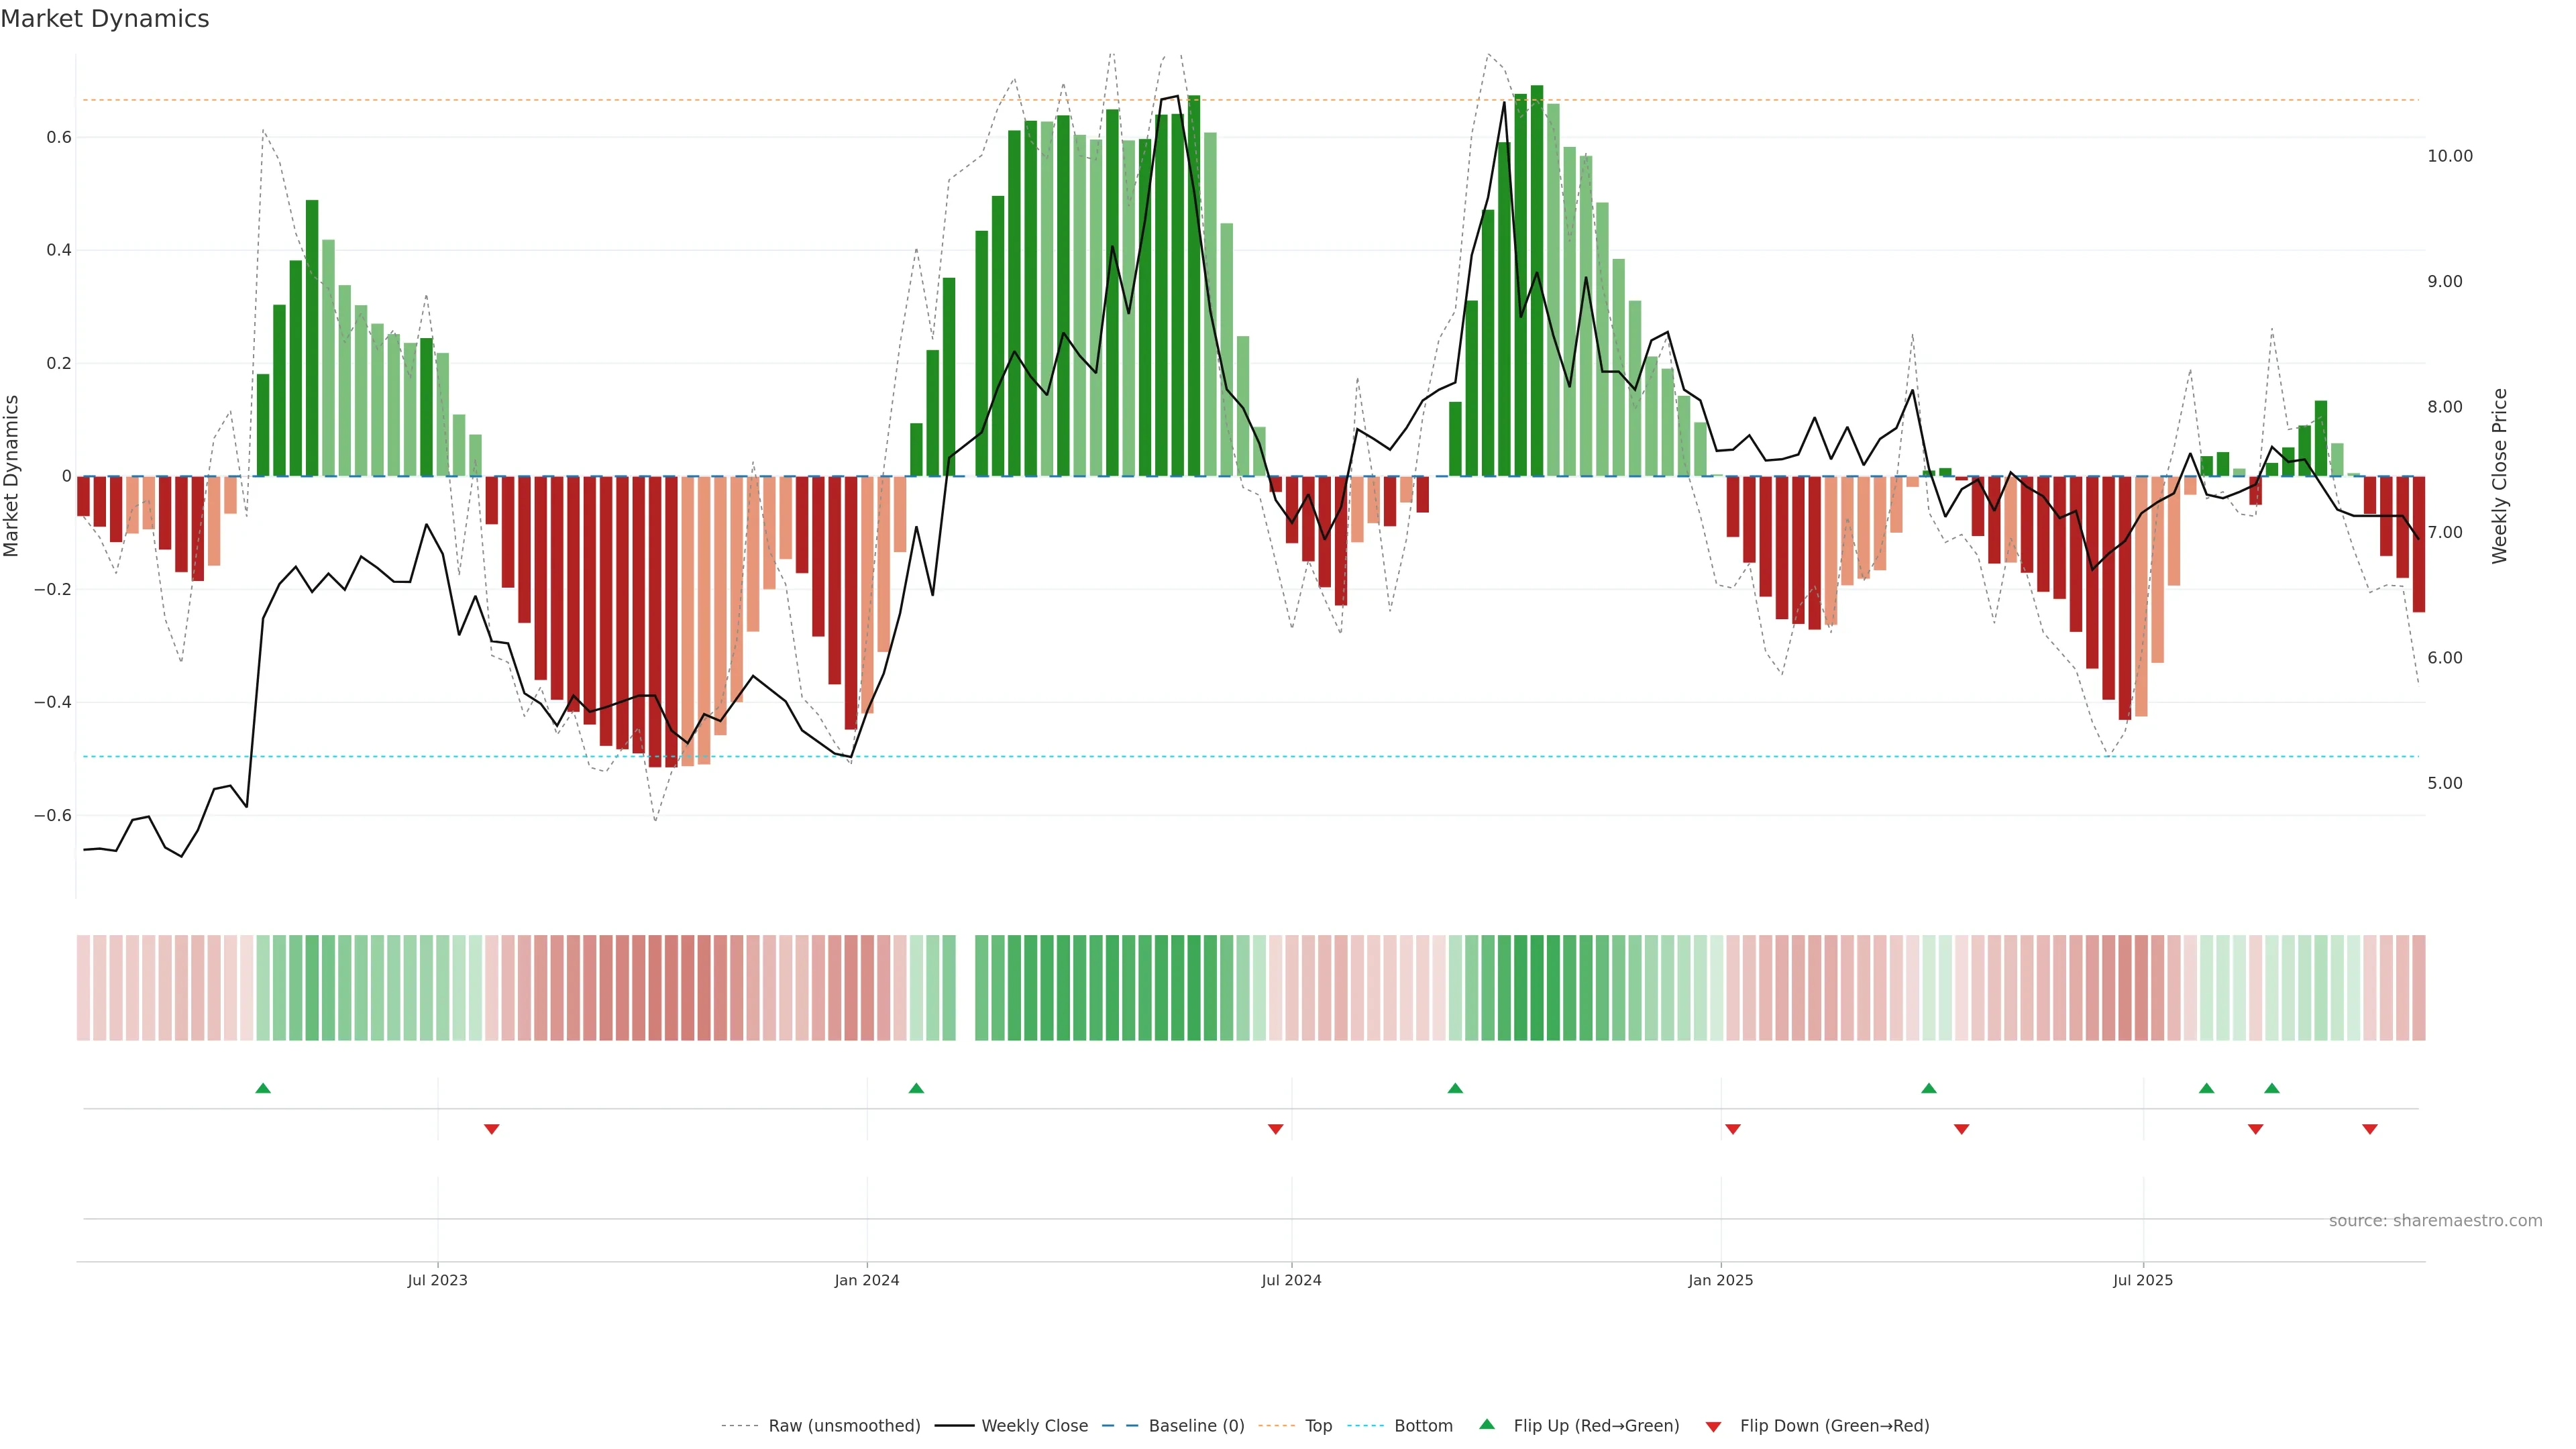Click the Jan 2025 x-axis label
Screen dimensions: 2576x1449
[x=1720, y=1280]
